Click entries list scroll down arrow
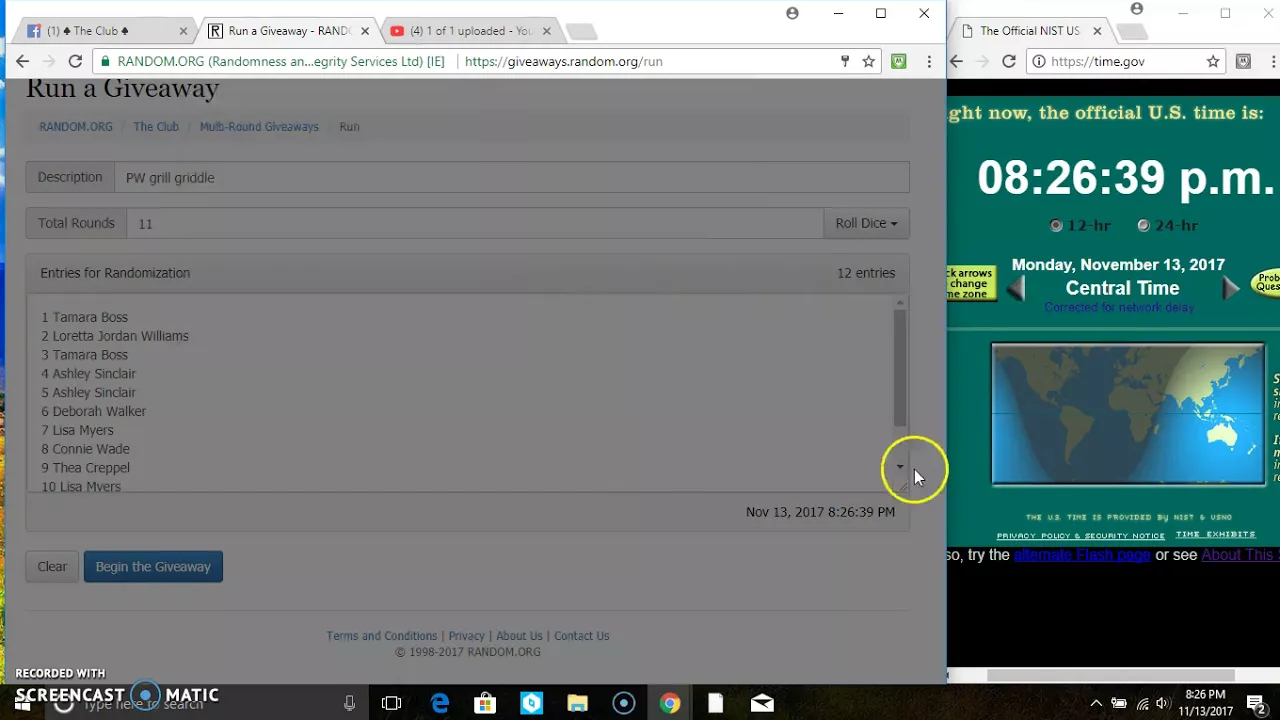 coord(900,467)
